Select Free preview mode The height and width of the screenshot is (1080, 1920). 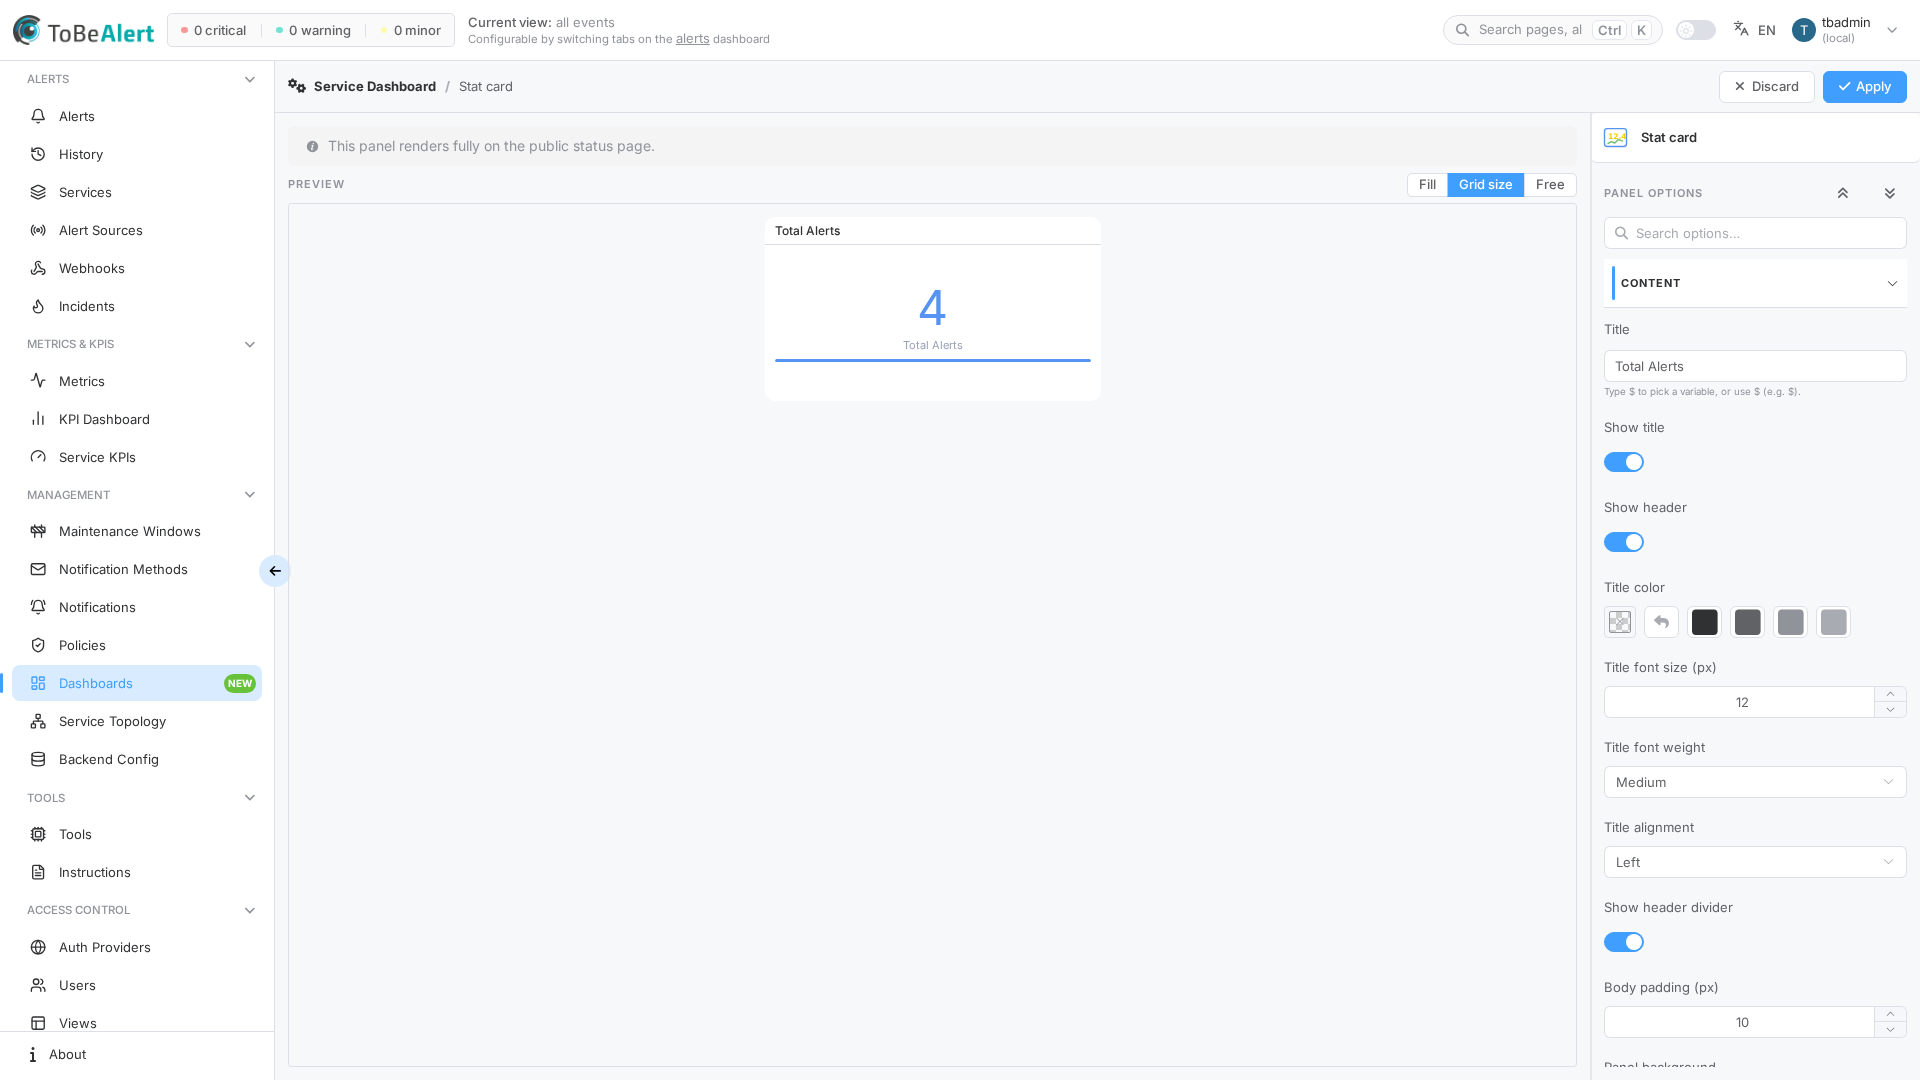[1550, 185]
